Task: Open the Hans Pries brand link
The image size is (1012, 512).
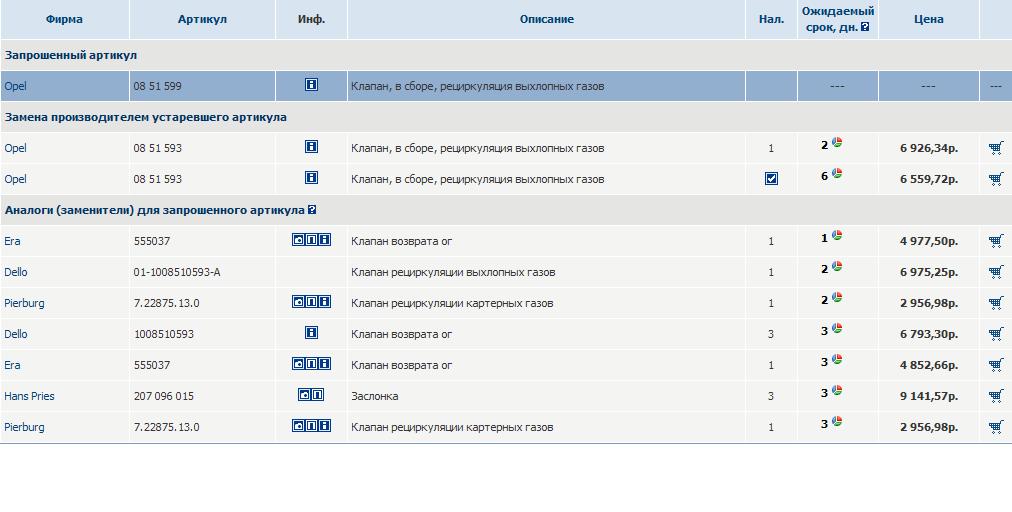Action: tap(29, 396)
